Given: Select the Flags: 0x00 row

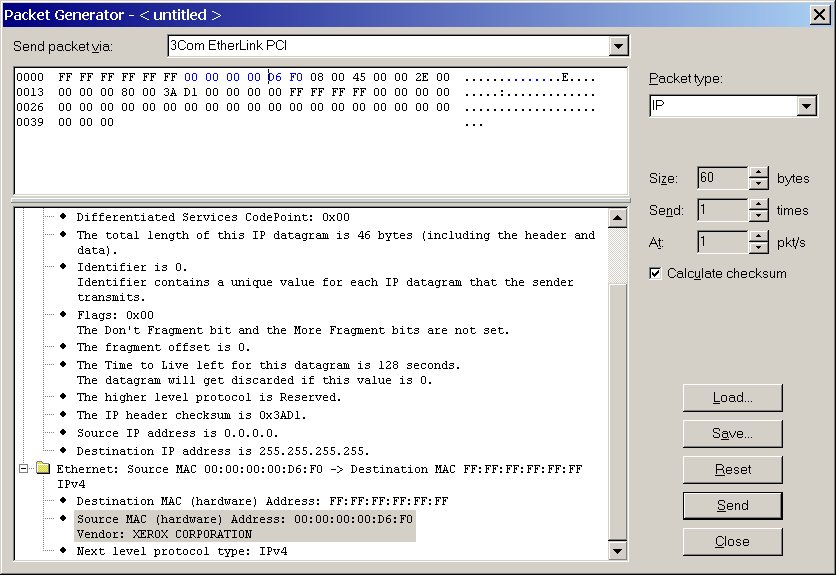Looking at the screenshot, I should pos(293,322).
